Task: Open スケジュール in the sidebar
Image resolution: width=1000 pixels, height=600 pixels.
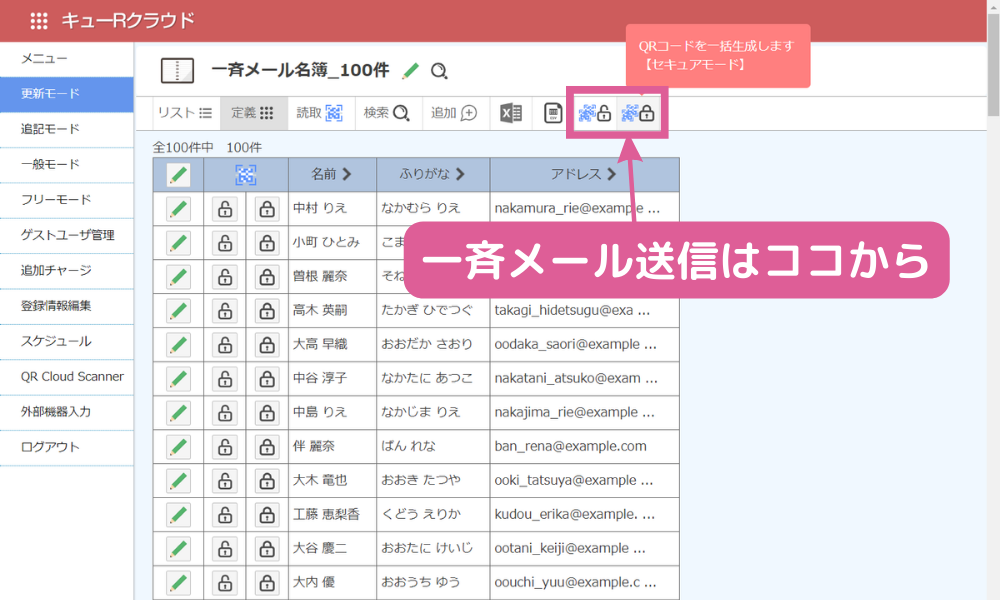Action: 66,341
